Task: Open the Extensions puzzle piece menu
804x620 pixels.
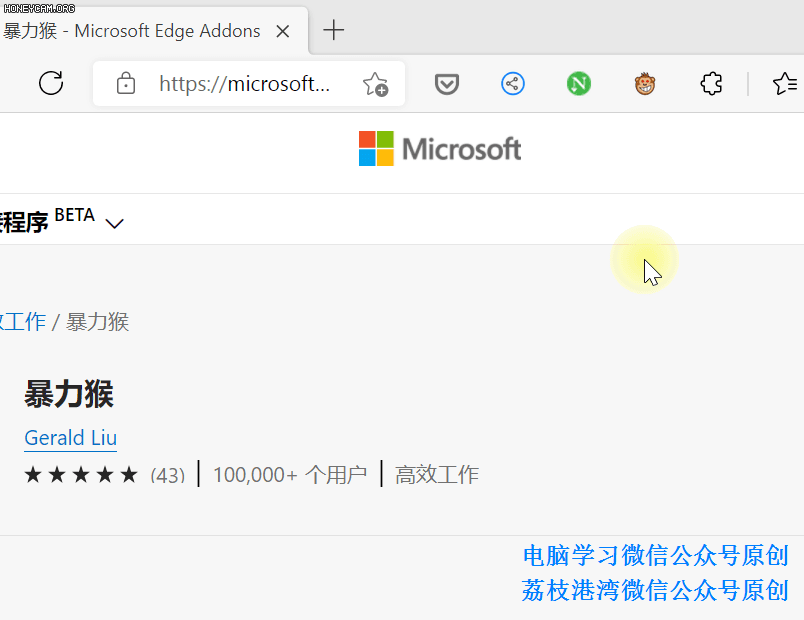Action: point(711,84)
